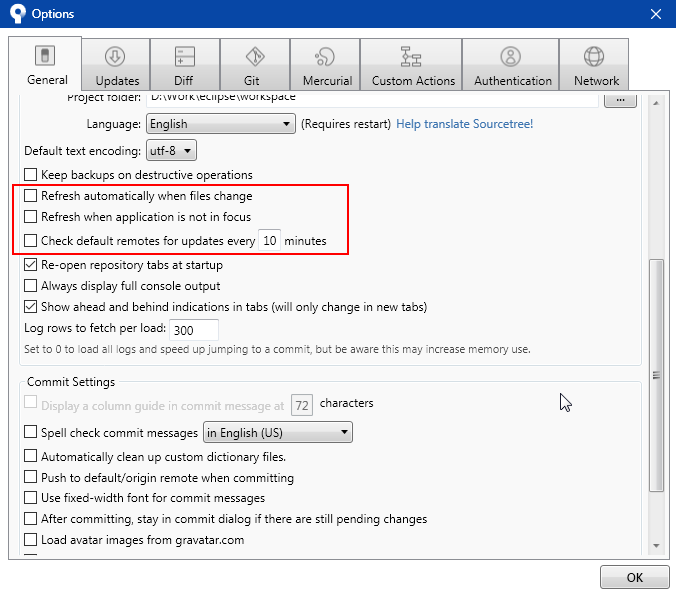Close the Options dialog
Viewport: 676px width, 594px height.
(x=656, y=14)
